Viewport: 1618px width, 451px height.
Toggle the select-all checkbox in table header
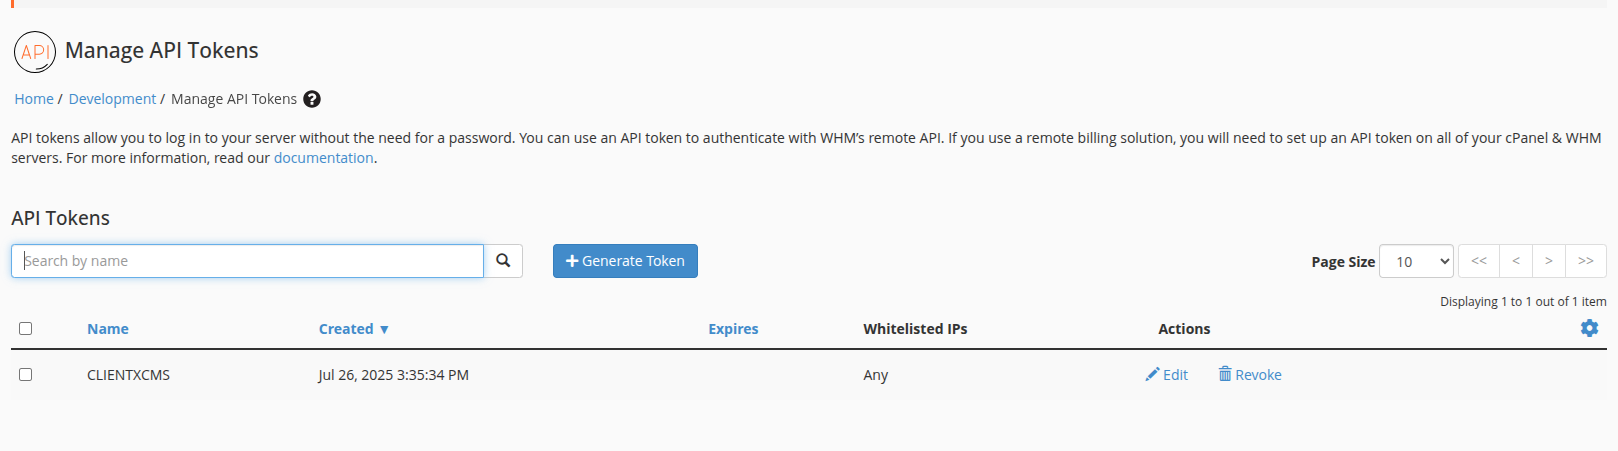tap(26, 329)
